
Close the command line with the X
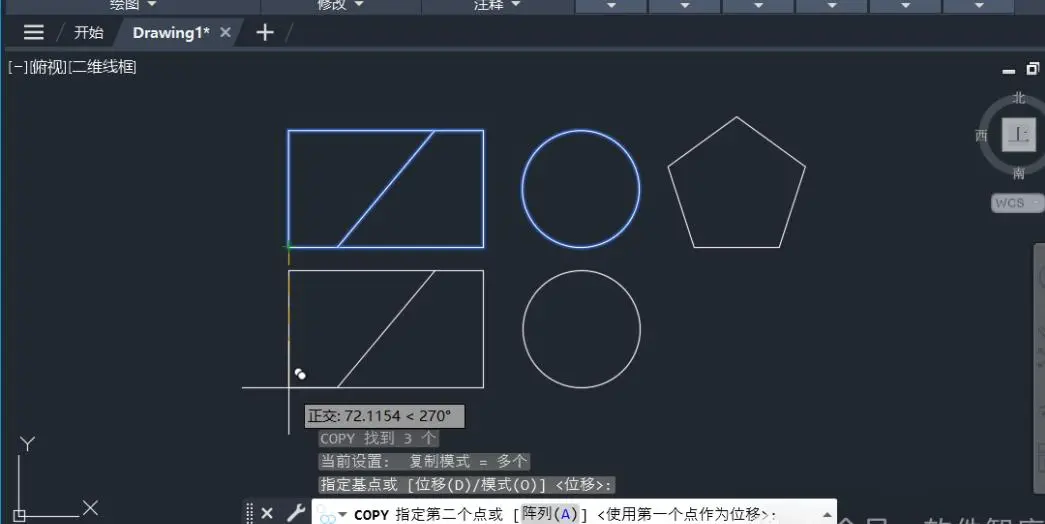[267, 513]
